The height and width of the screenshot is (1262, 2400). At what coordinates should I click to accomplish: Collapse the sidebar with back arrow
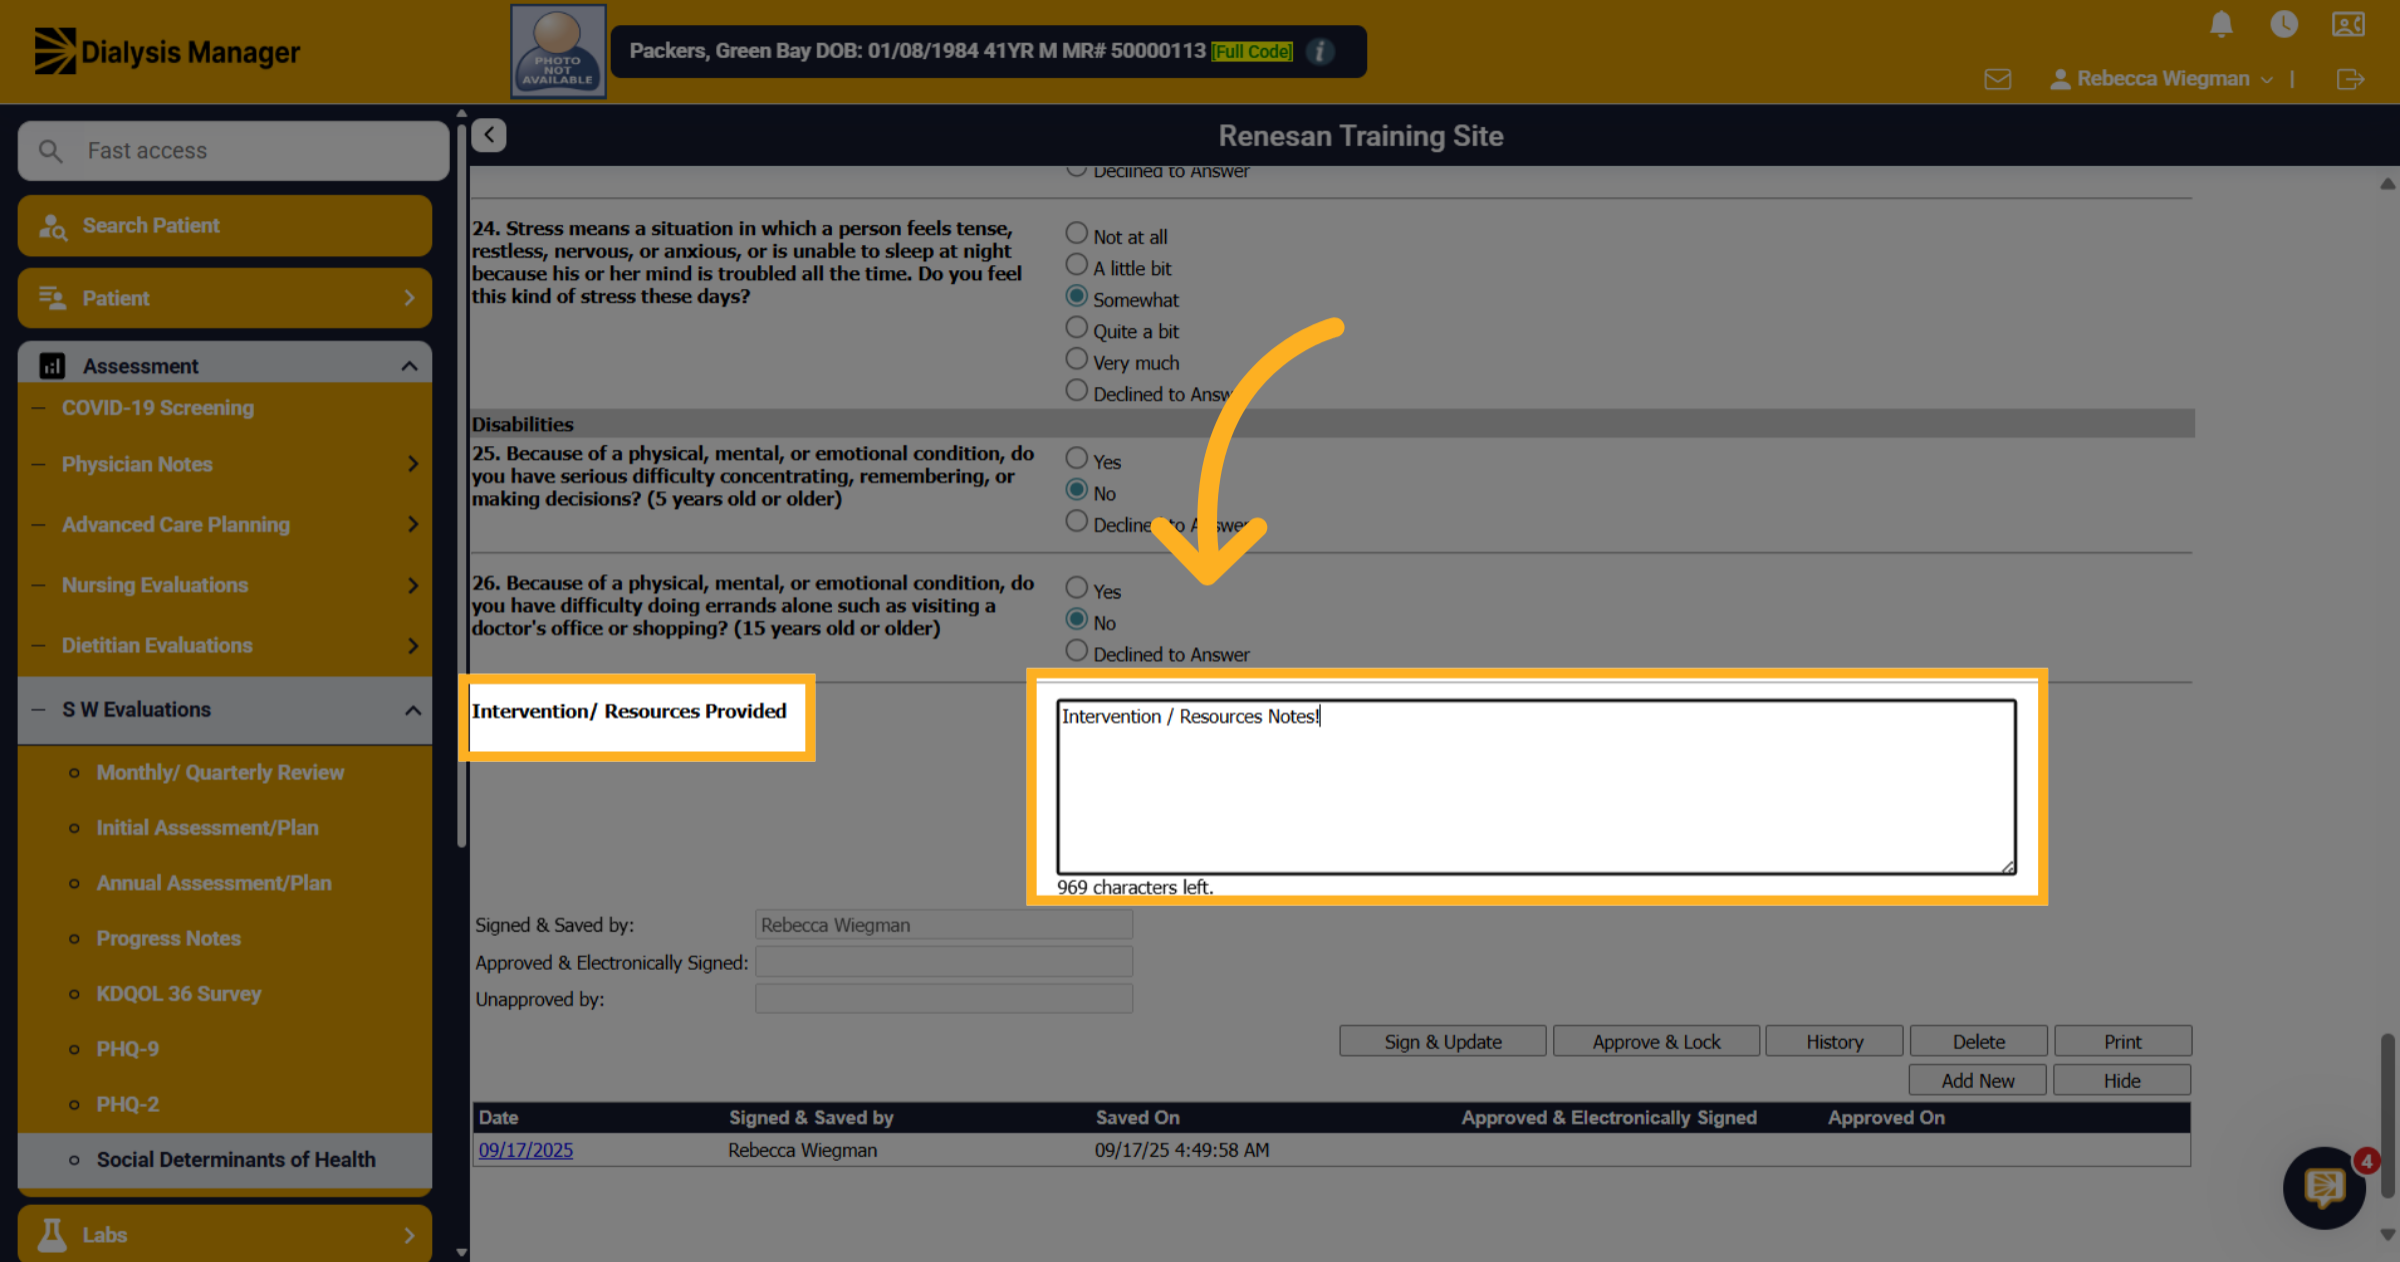click(489, 135)
